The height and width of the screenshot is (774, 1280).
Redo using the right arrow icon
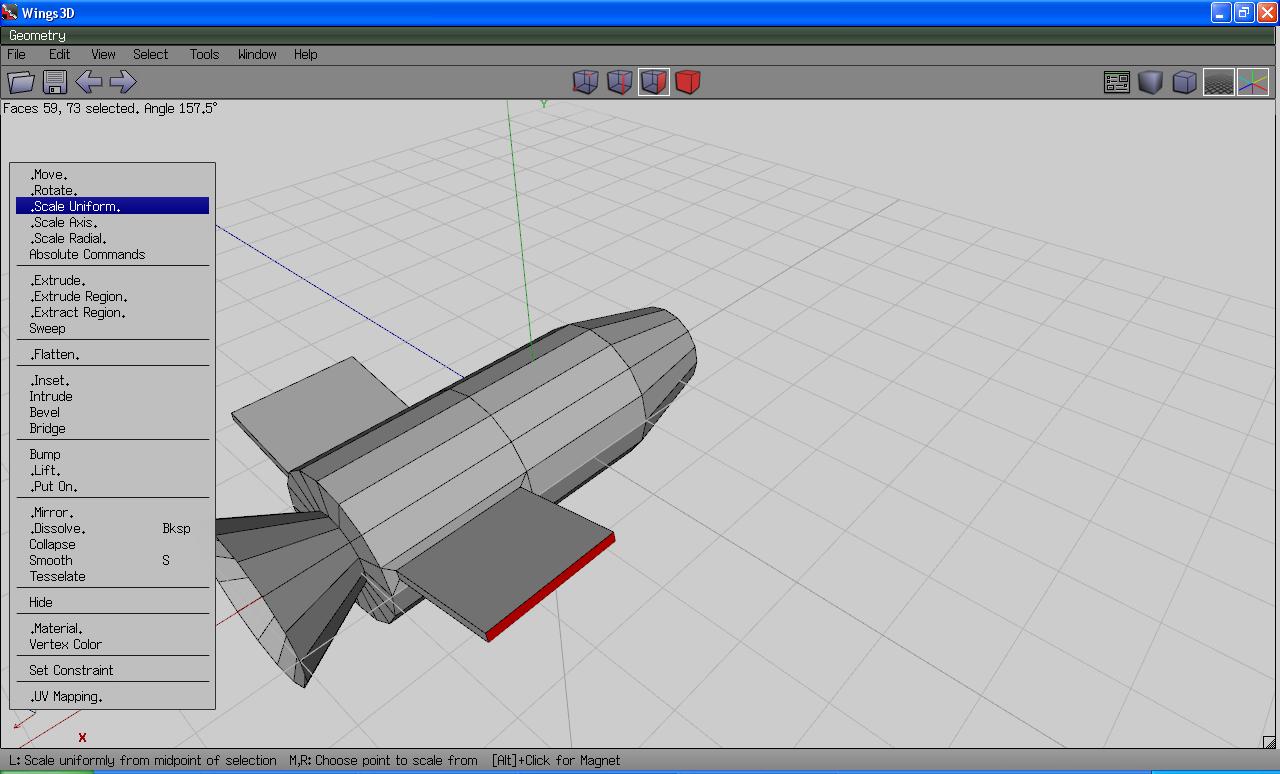pos(123,82)
